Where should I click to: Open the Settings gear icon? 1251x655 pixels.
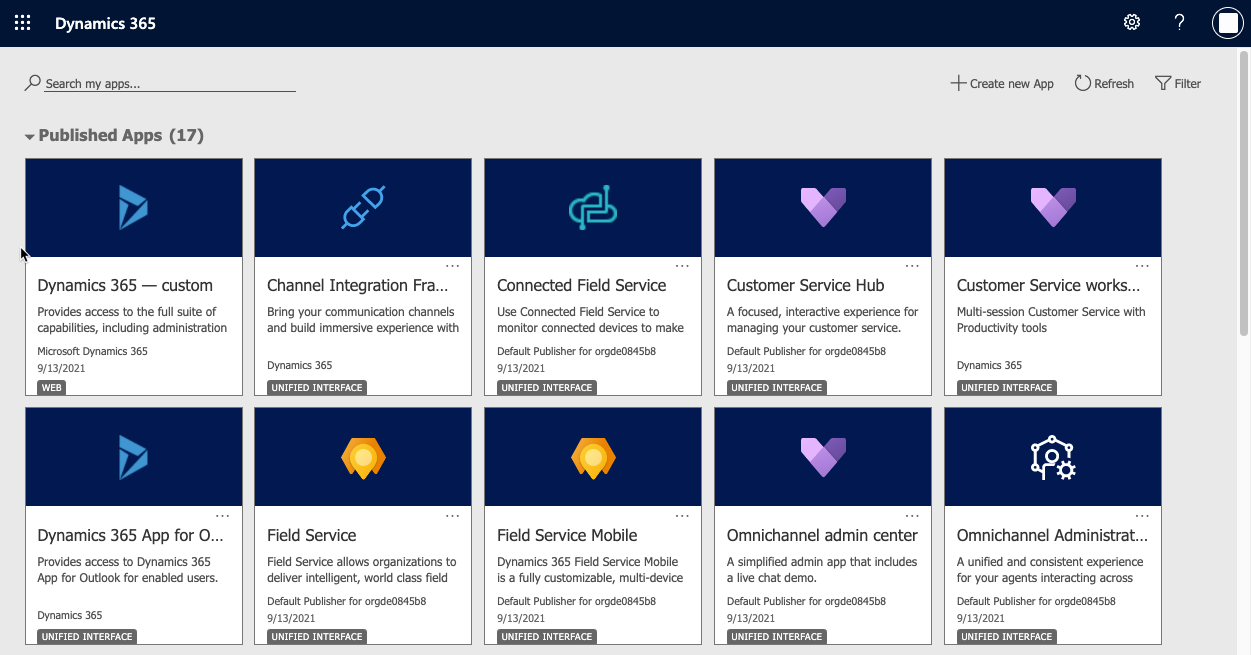point(1132,22)
